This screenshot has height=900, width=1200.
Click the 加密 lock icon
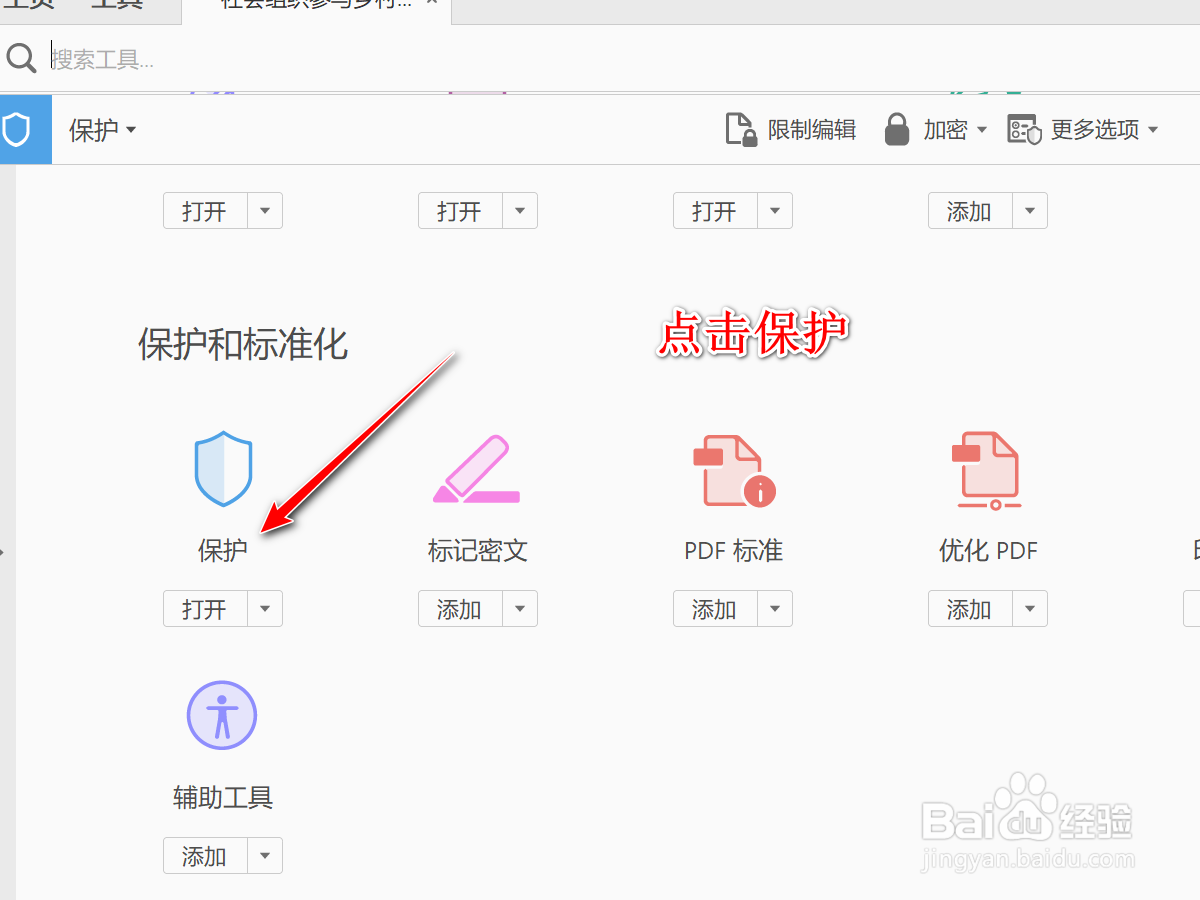[x=897, y=129]
